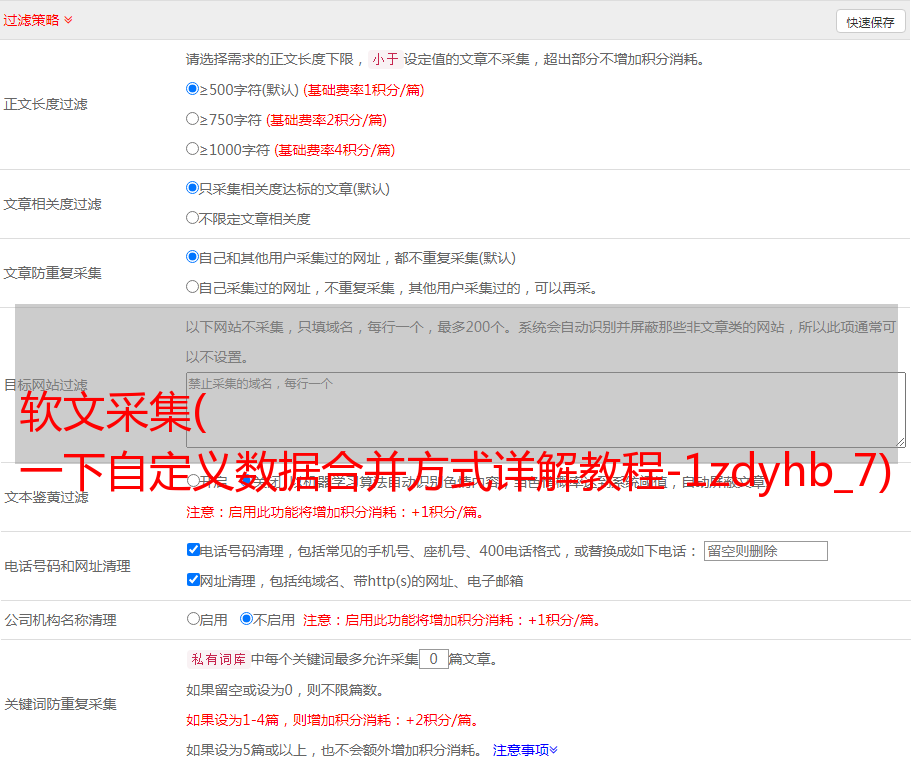Choose 只采集相关度达标的文章(默认) option
The width and height of the screenshot is (912, 768).
192,187
